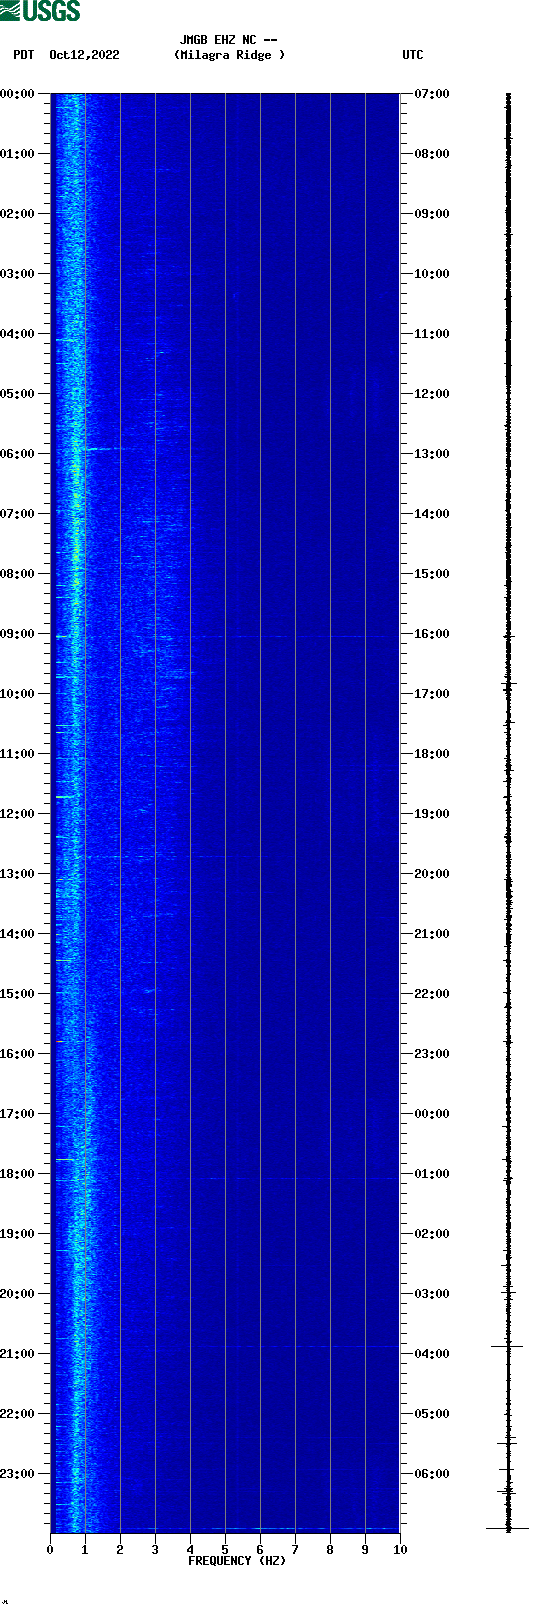Screen dimensions: 552x1613
Task: Click the 07:00 UTC time label
Action: (432, 94)
